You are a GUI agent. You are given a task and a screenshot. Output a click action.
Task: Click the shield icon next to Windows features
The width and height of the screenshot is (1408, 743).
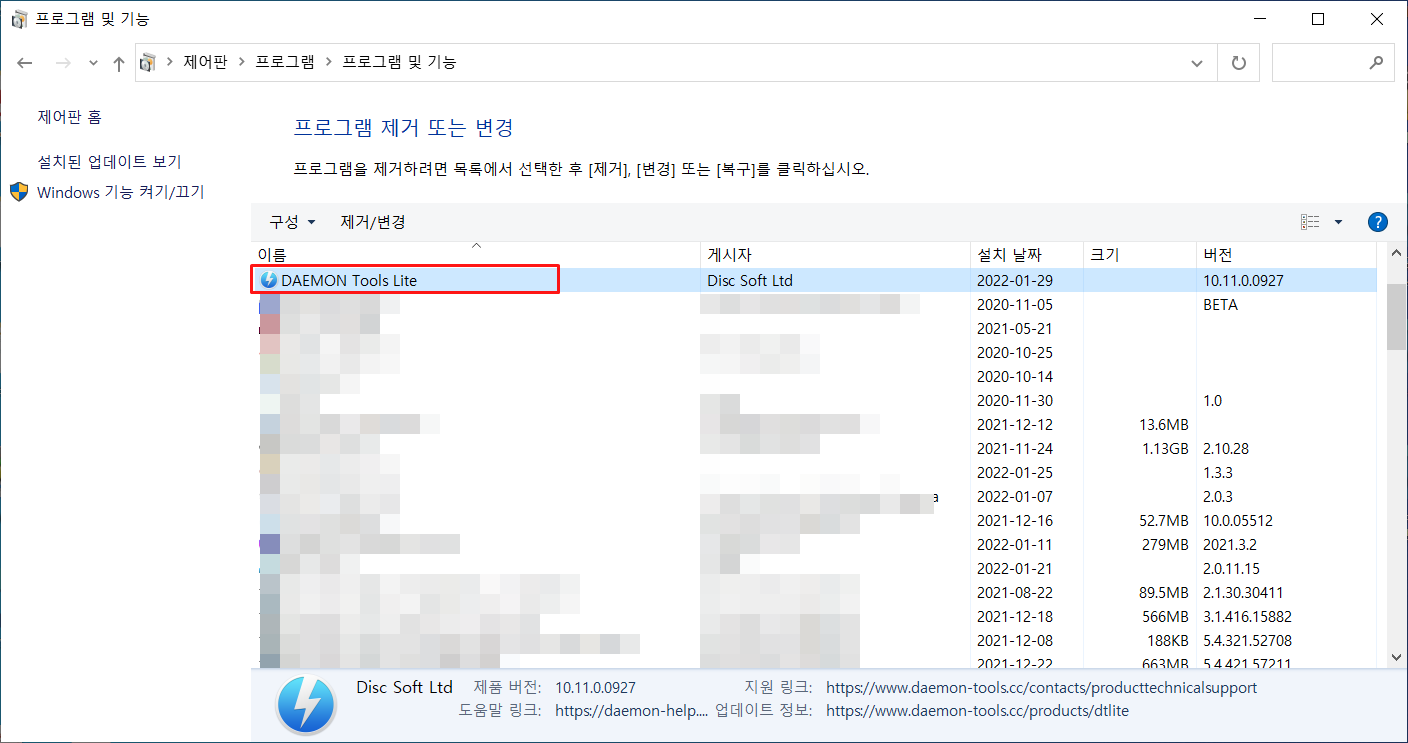click(19, 192)
